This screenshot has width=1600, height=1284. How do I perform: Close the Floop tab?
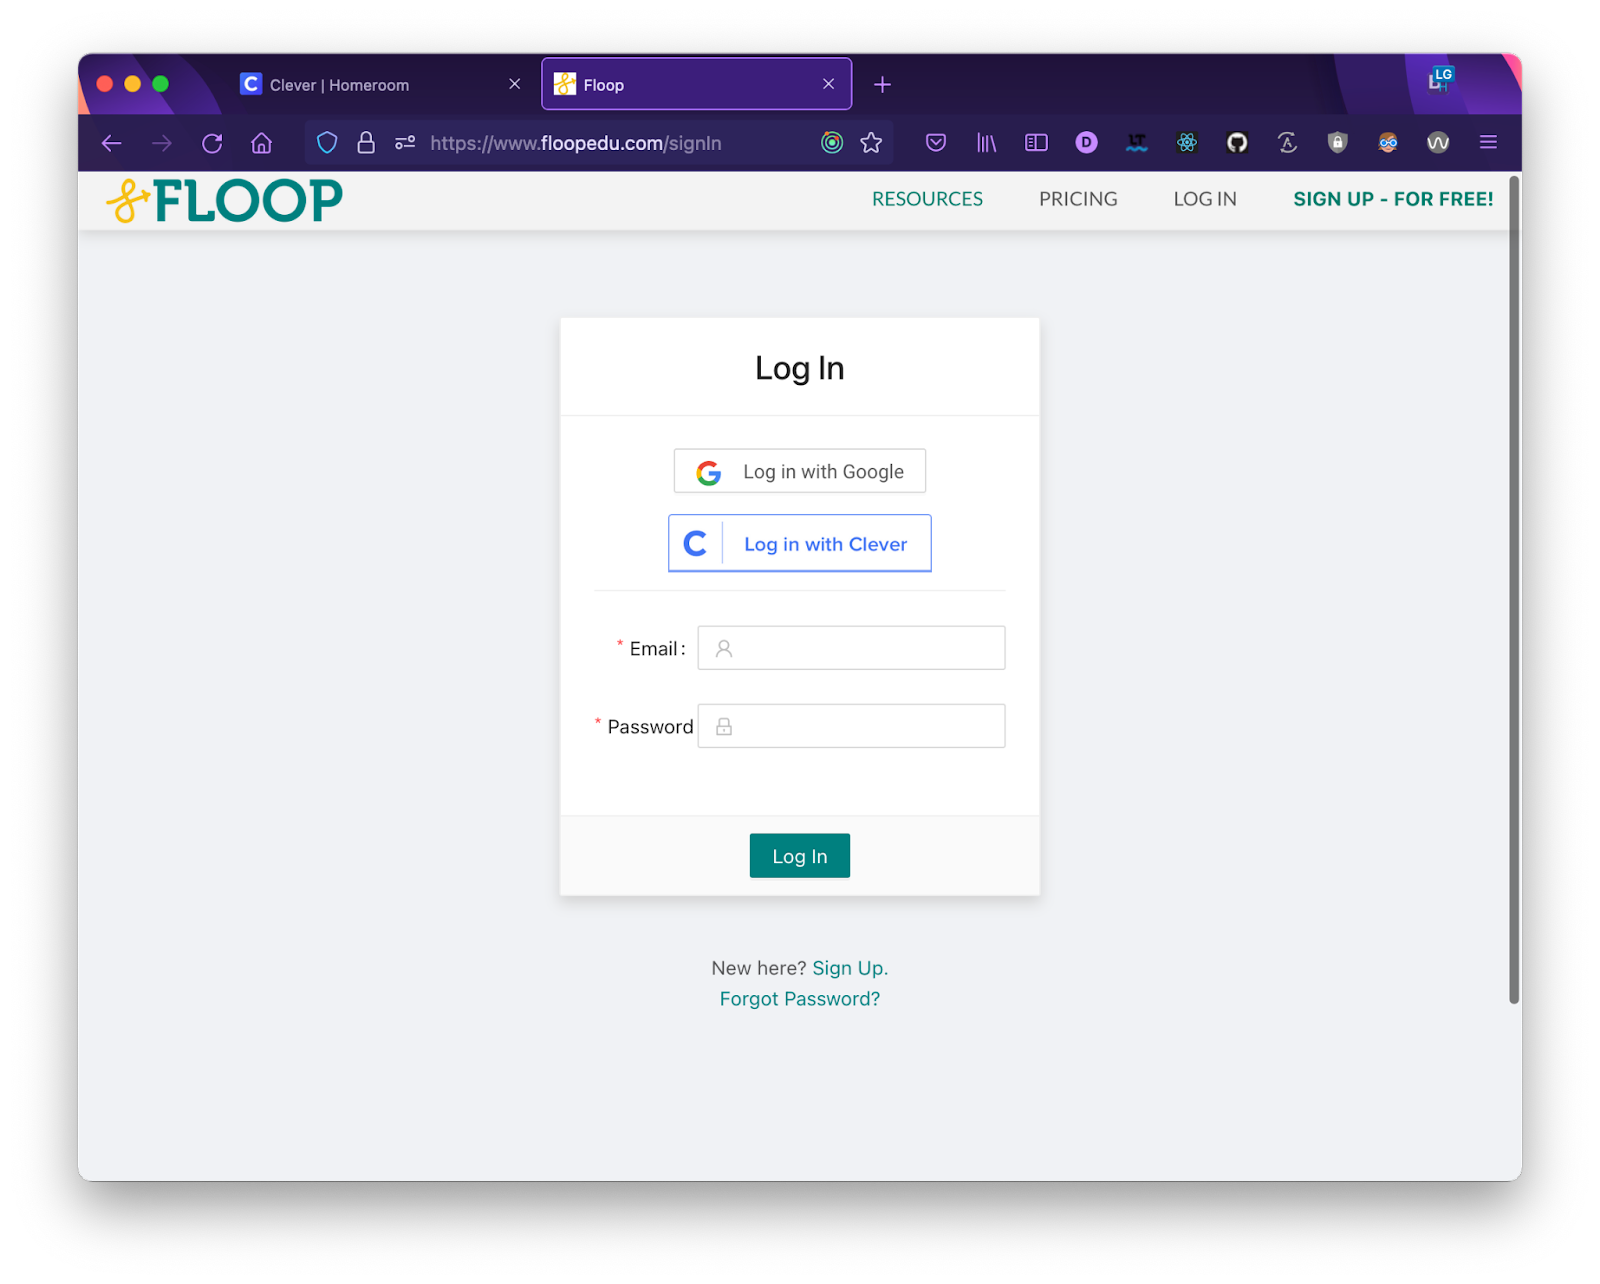point(828,84)
